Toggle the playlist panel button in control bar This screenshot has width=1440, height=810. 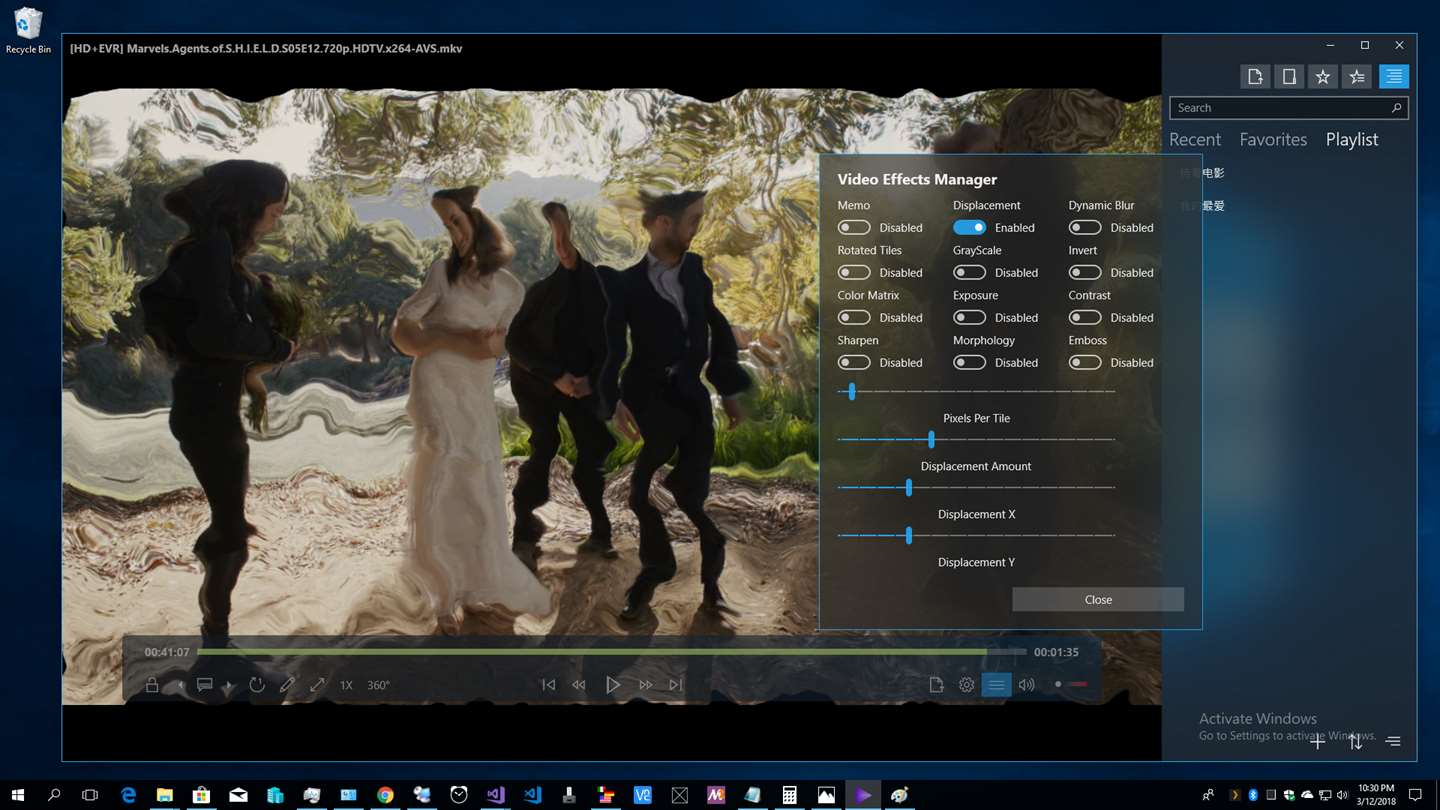[x=996, y=685]
